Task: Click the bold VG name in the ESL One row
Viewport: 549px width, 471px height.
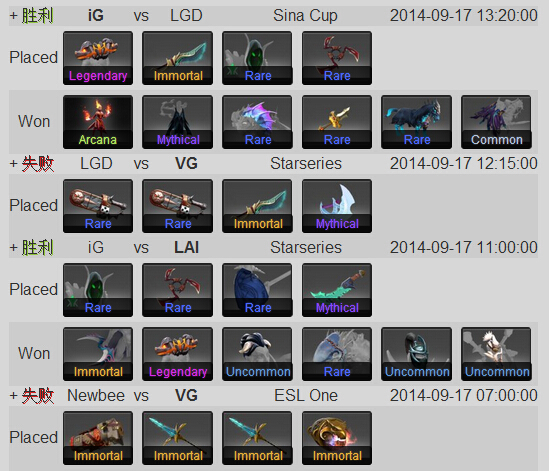Action: 186,396
